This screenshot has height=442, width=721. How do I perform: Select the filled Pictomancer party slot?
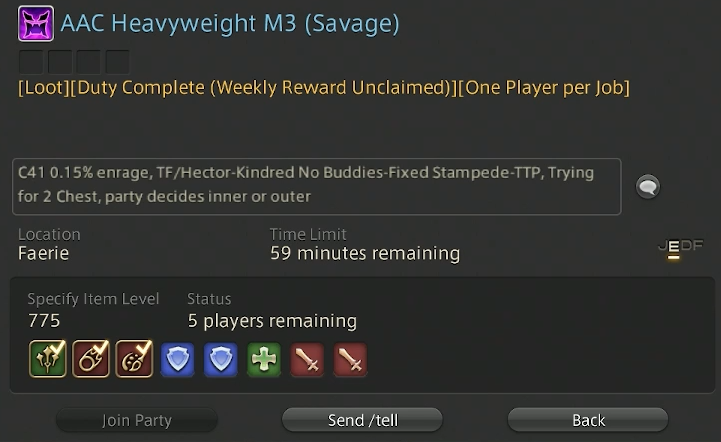pos(134,359)
